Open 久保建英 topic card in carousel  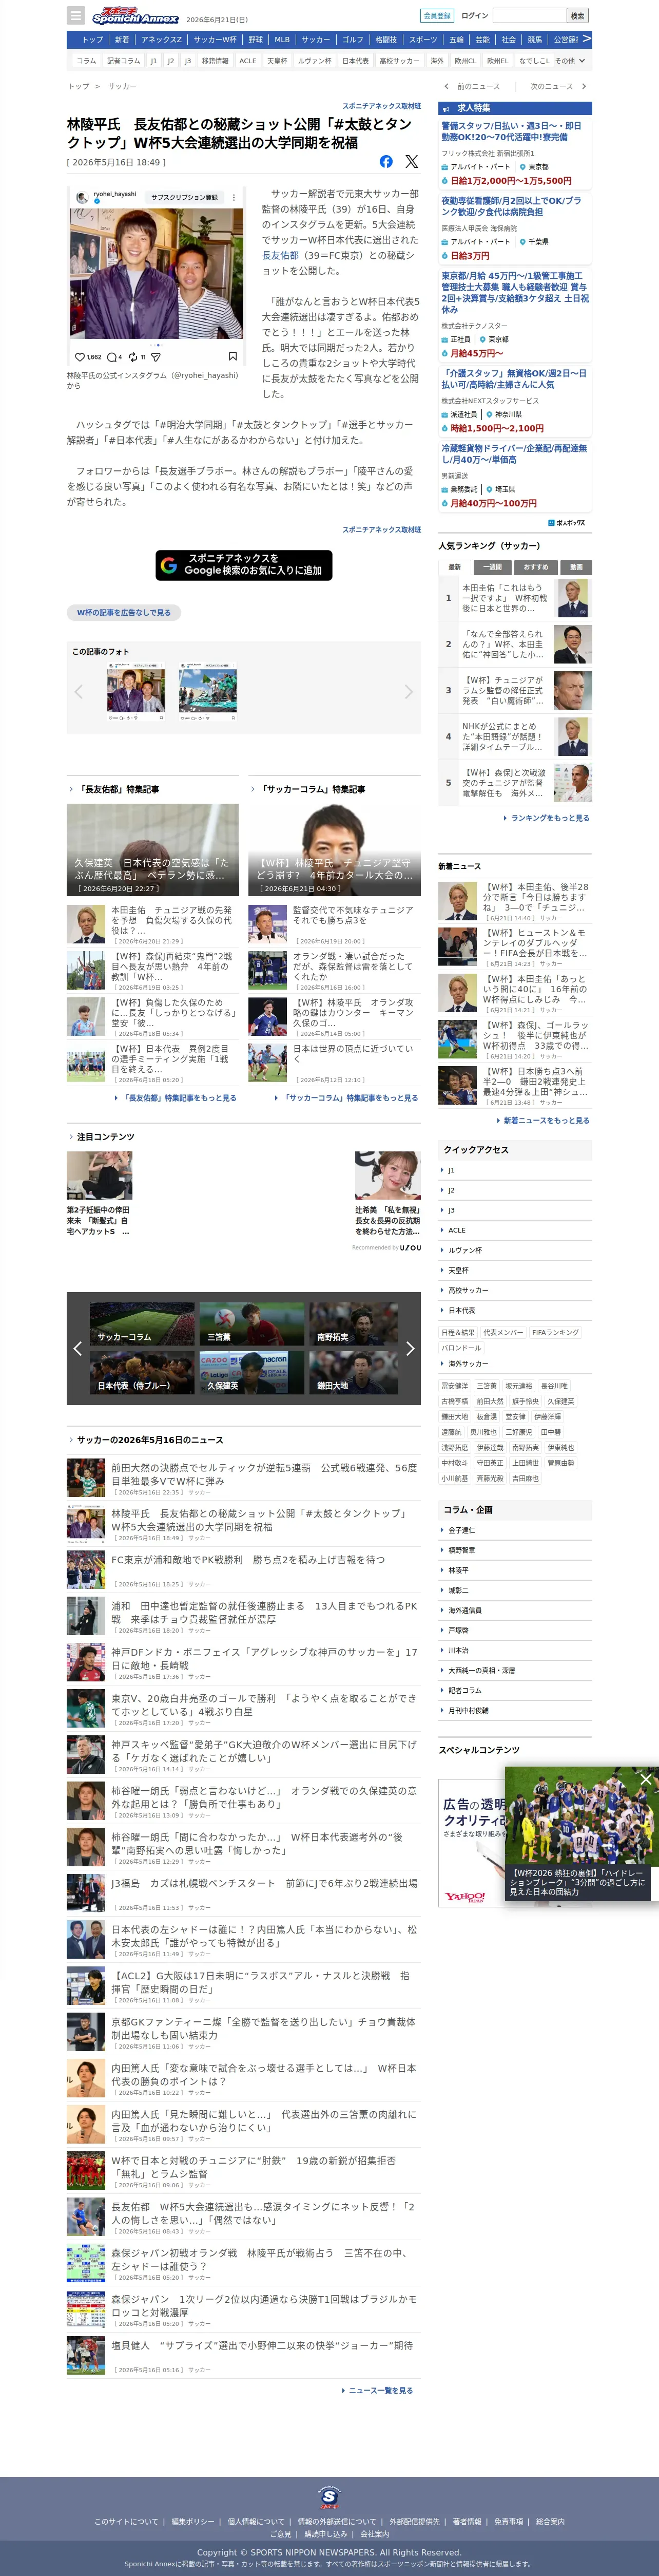pyautogui.click(x=251, y=1373)
